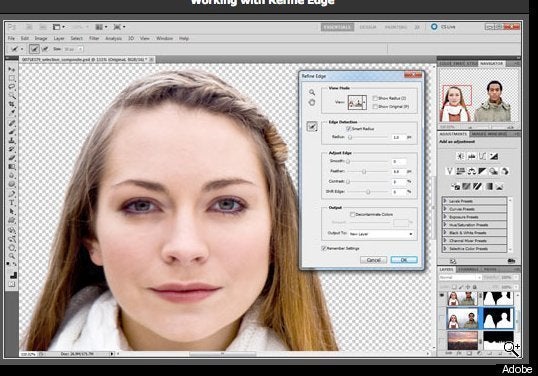Open the View mode thumbnail dropdown

coord(357,102)
